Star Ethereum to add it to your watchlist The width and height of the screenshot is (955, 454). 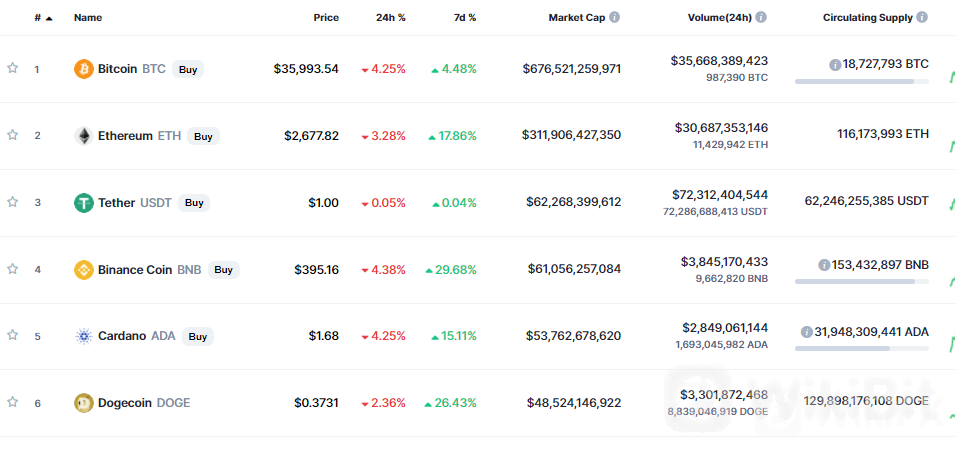click(x=12, y=135)
